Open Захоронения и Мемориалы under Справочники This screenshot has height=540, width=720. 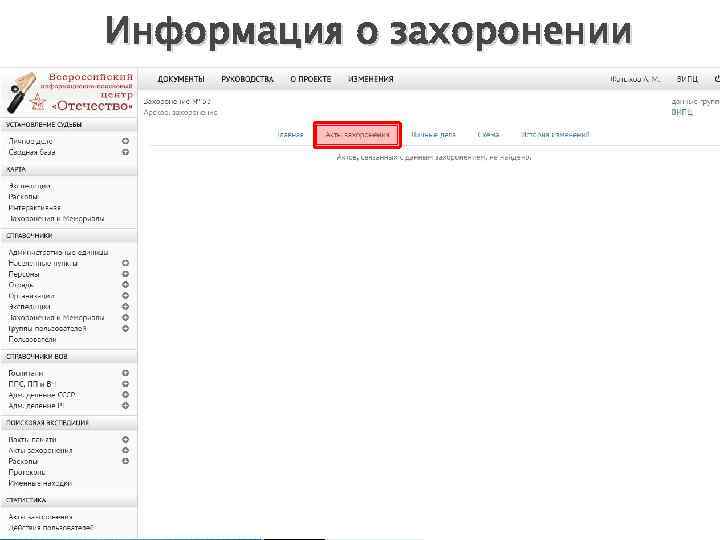(56, 318)
